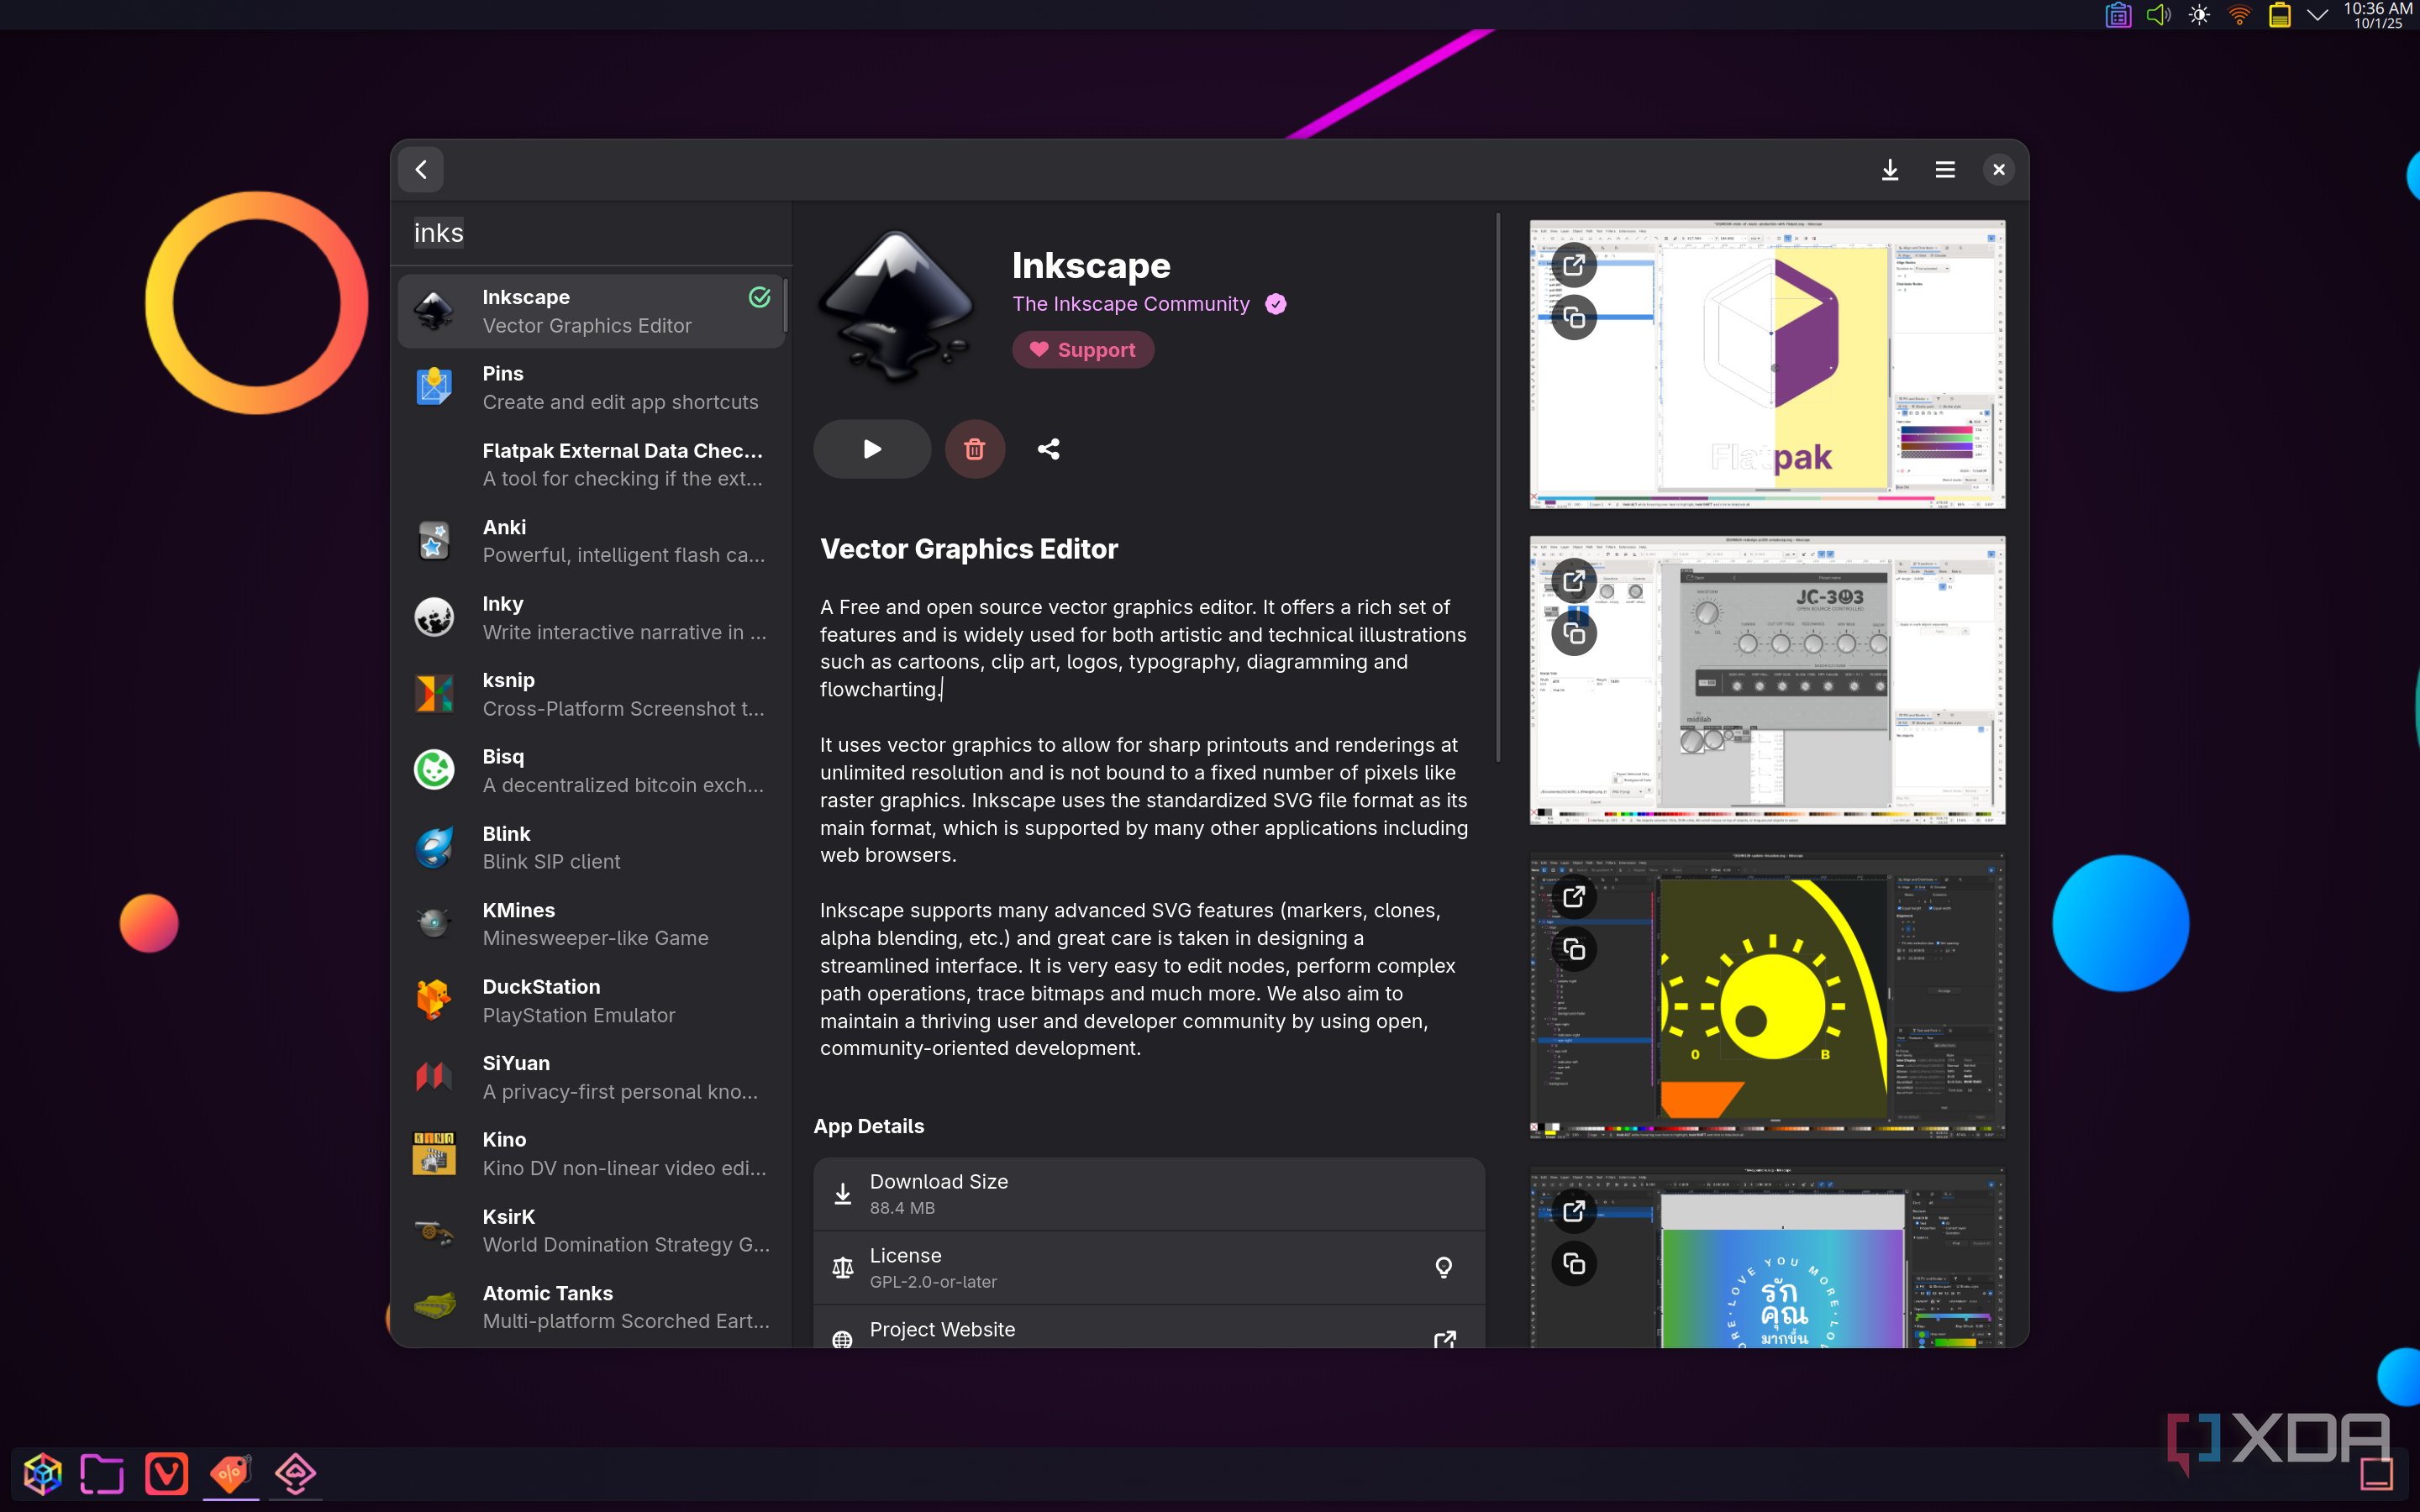2420x1512 pixels.
Task: Expand the system tray chevron arrow
Action: pyautogui.click(x=2316, y=15)
